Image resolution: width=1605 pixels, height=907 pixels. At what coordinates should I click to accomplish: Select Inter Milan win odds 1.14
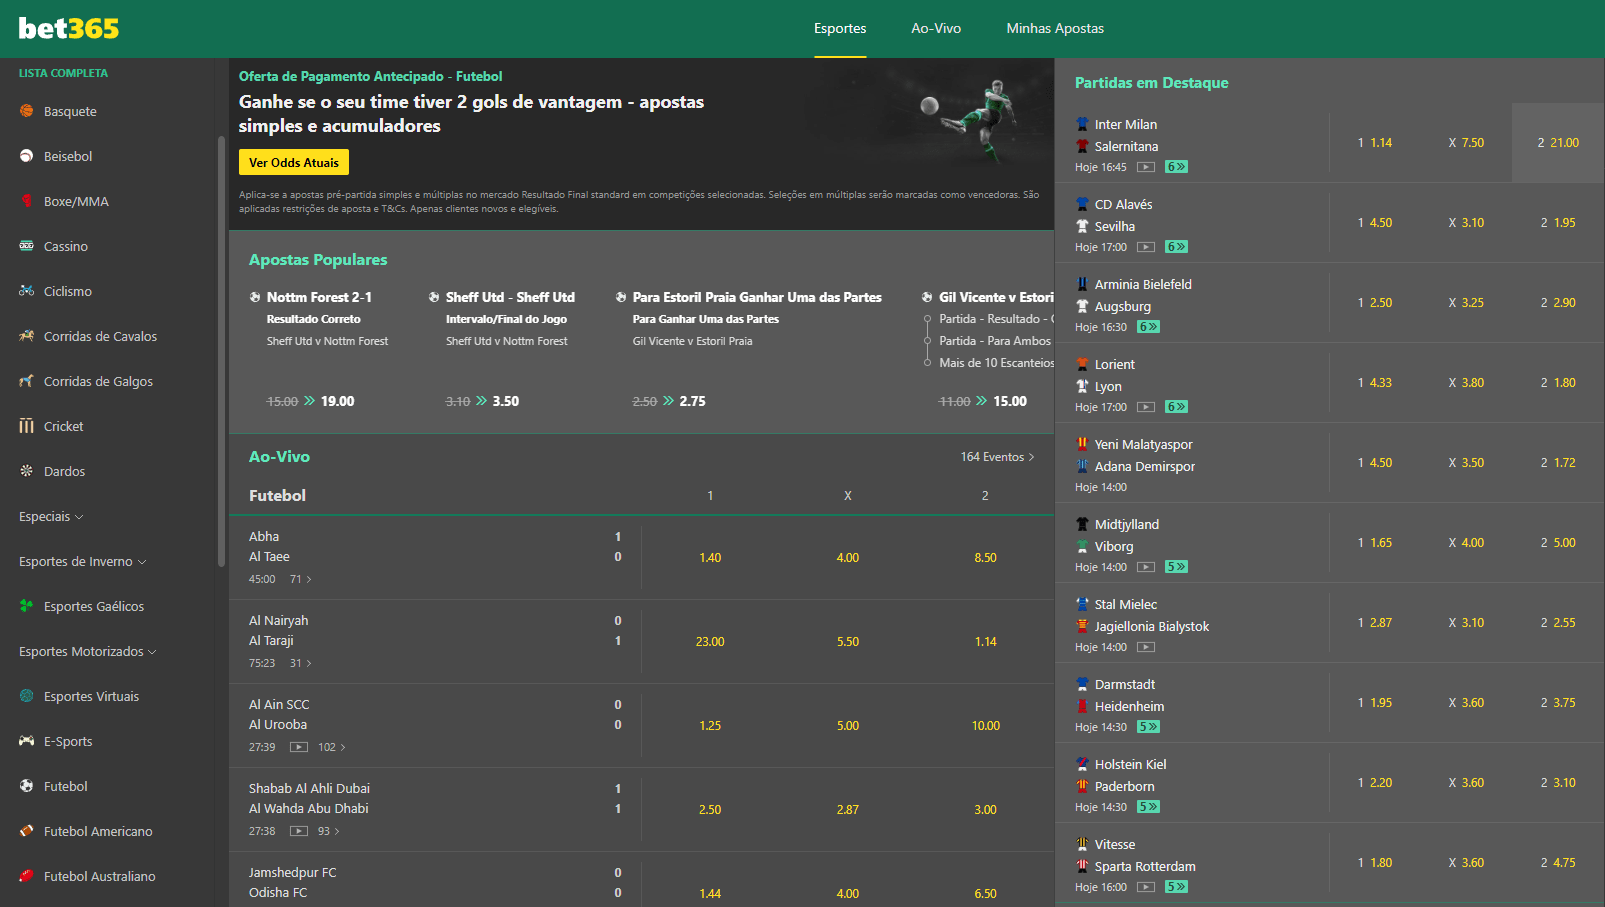pyautogui.click(x=1375, y=143)
